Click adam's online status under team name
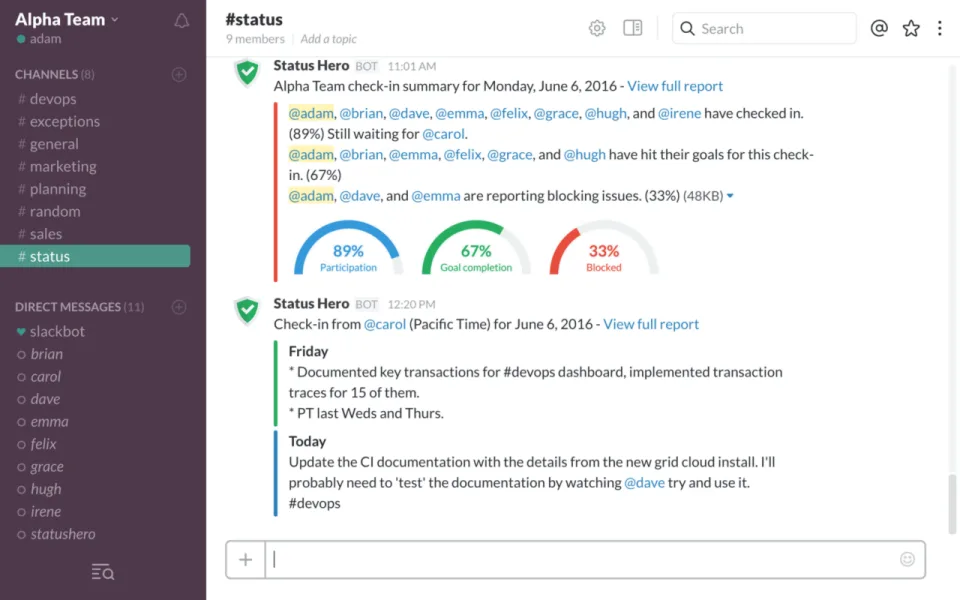Image resolution: width=960 pixels, height=600 pixels. (x=39, y=39)
